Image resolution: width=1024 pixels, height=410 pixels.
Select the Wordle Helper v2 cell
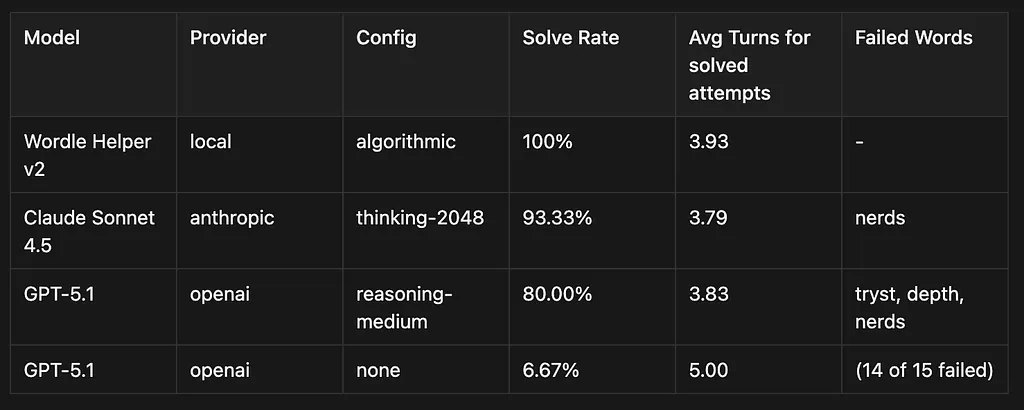pyautogui.click(x=87, y=155)
